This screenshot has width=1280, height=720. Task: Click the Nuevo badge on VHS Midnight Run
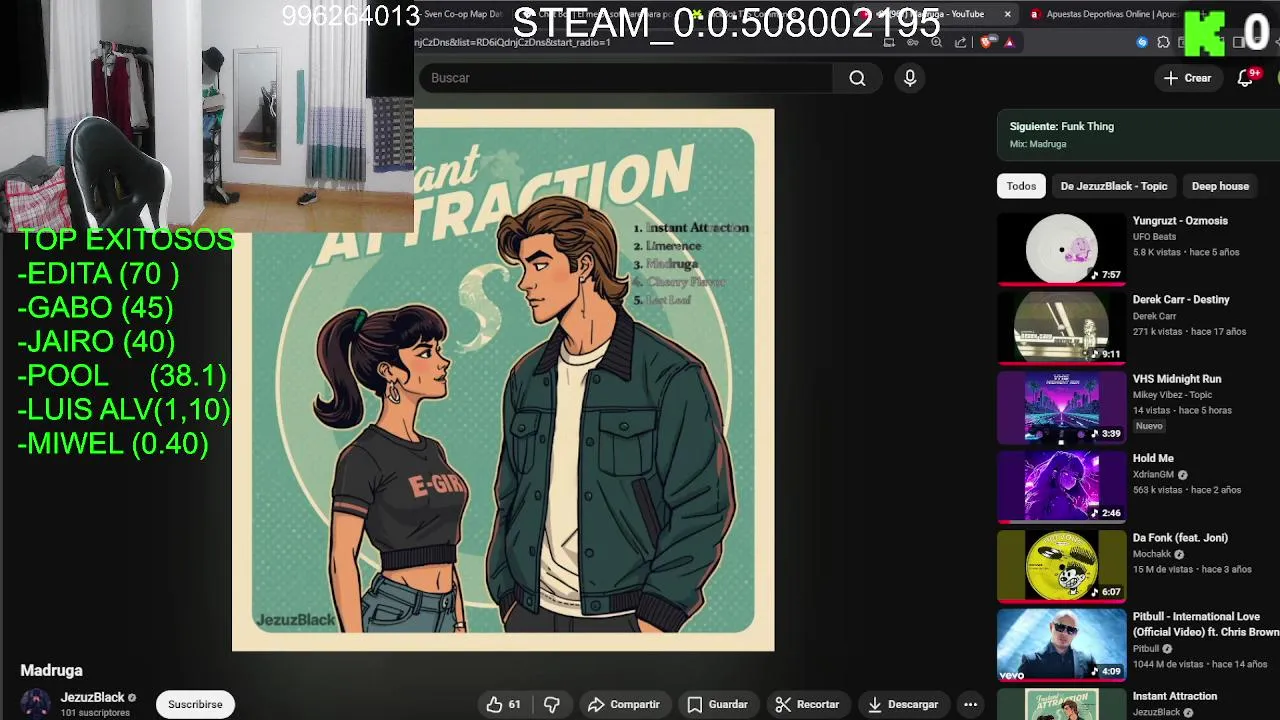[x=1149, y=426]
